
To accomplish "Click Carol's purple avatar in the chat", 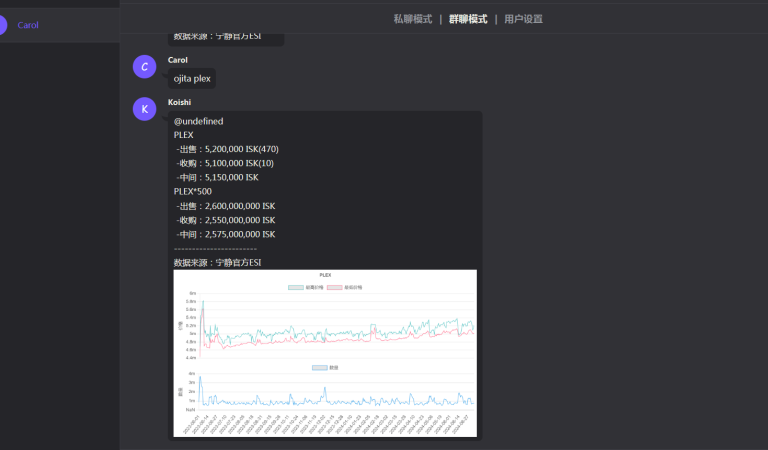I will click(x=145, y=67).
